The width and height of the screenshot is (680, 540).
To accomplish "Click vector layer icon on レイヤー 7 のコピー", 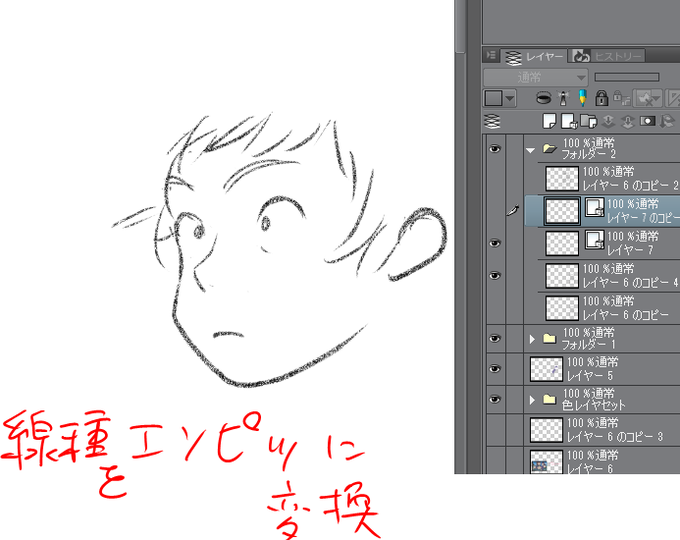I will 595,207.
